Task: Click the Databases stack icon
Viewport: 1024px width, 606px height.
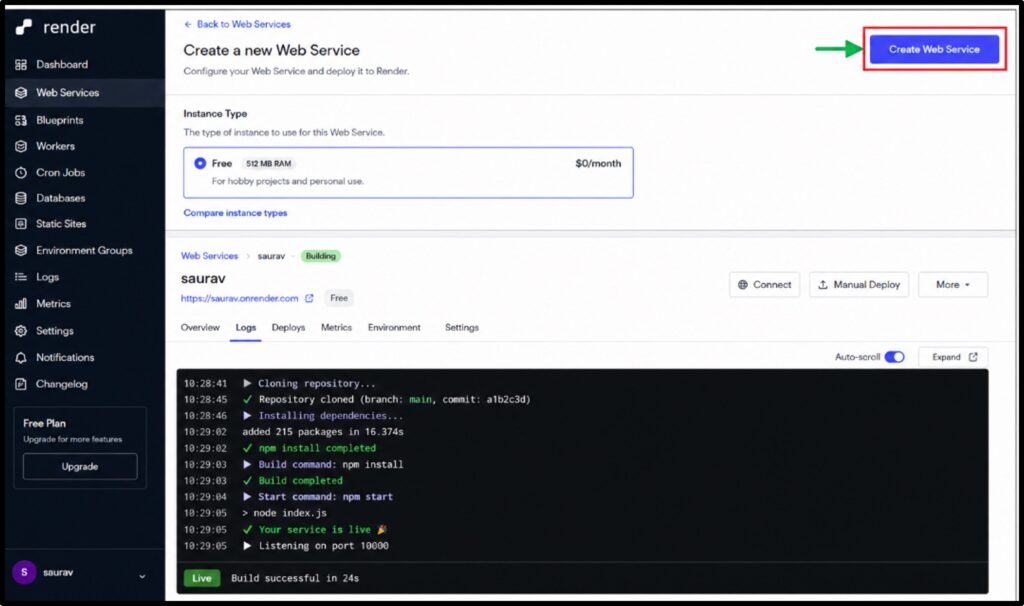Action: [21, 198]
